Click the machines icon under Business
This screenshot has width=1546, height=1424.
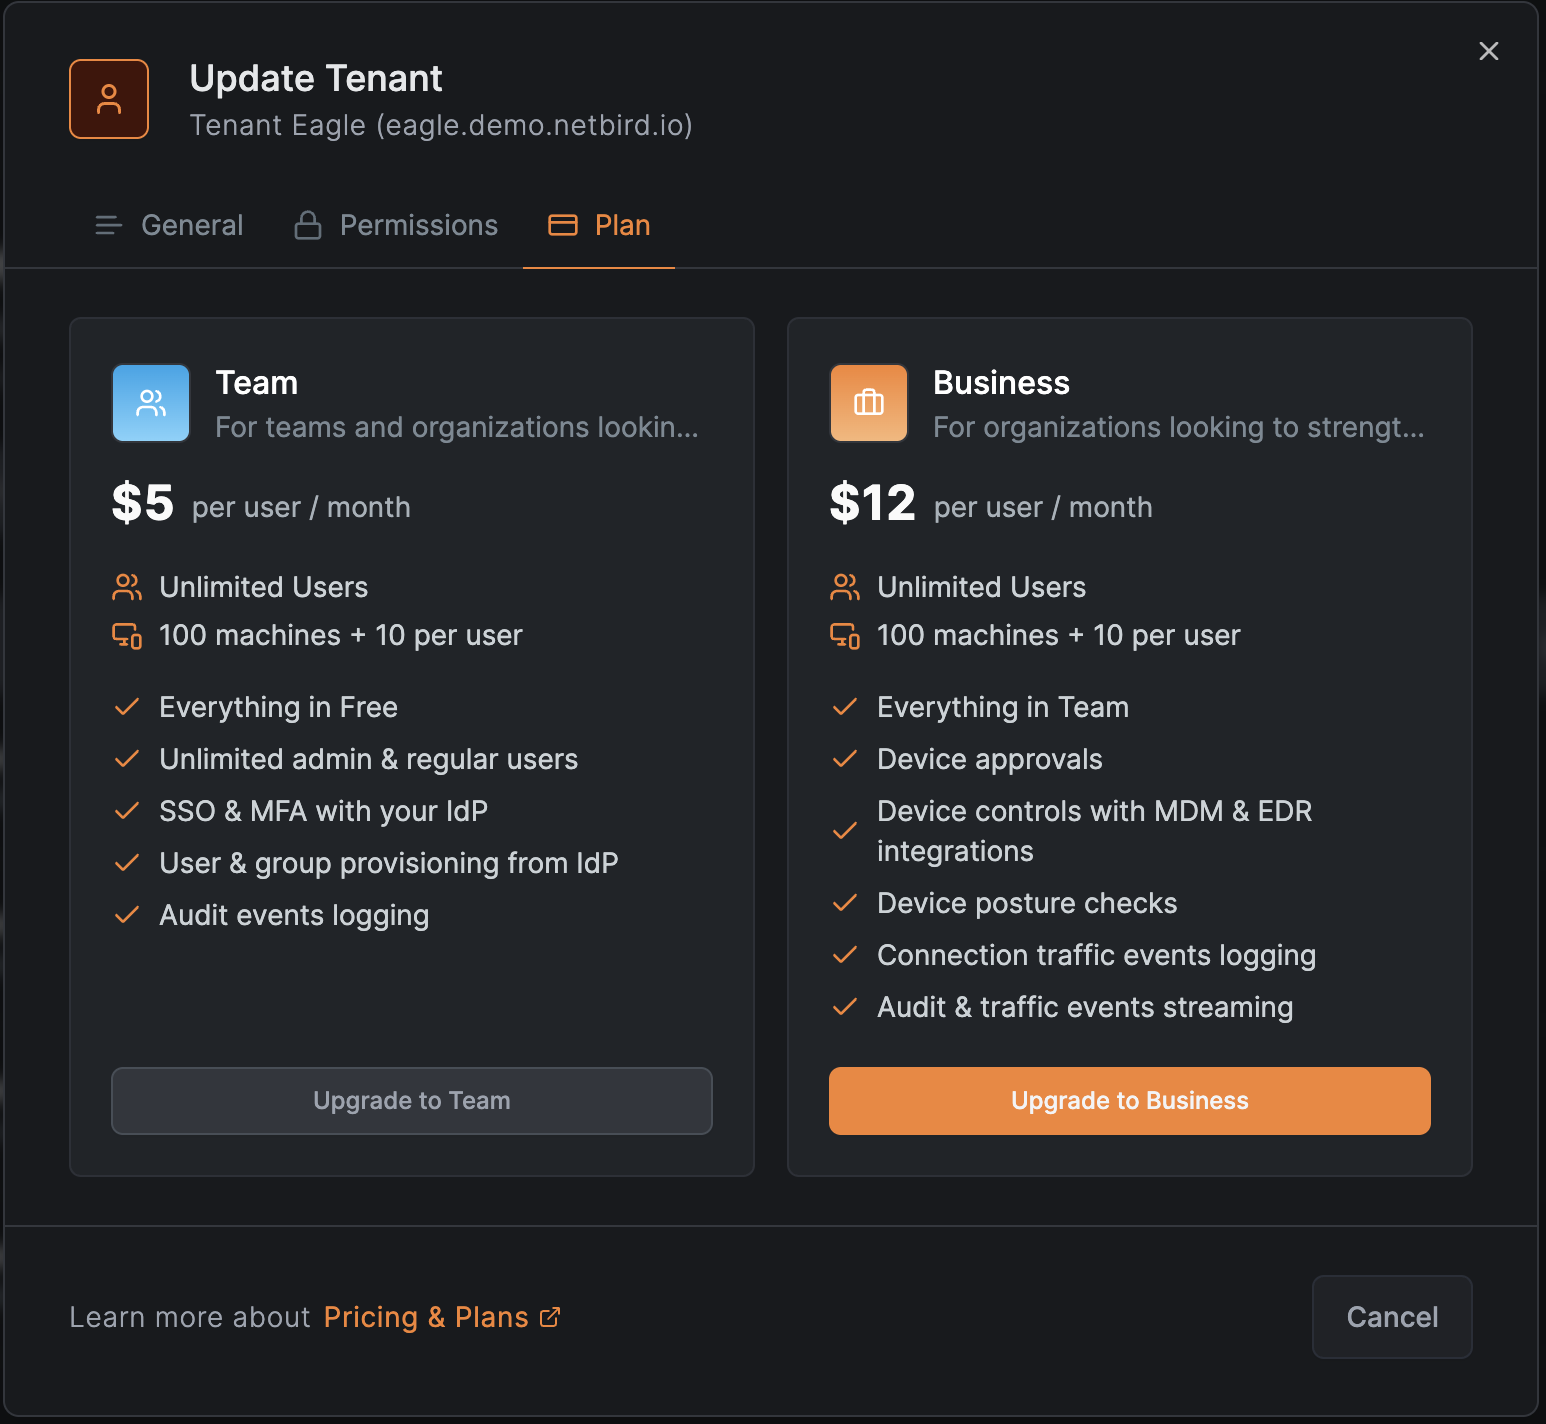[x=845, y=635]
